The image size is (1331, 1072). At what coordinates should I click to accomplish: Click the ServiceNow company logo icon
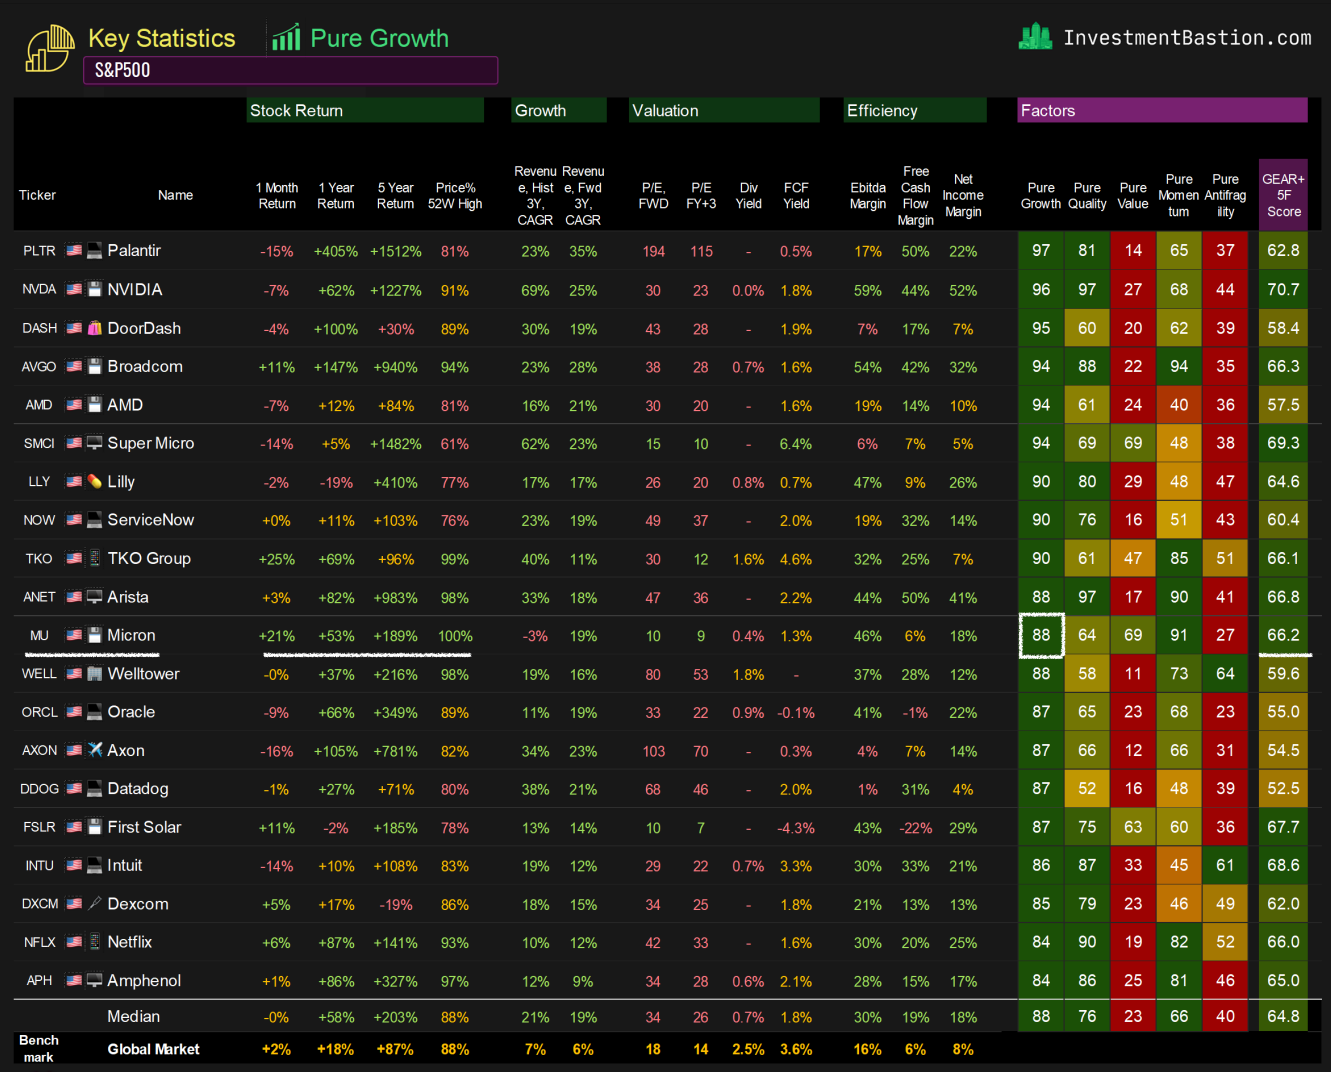click(95, 520)
